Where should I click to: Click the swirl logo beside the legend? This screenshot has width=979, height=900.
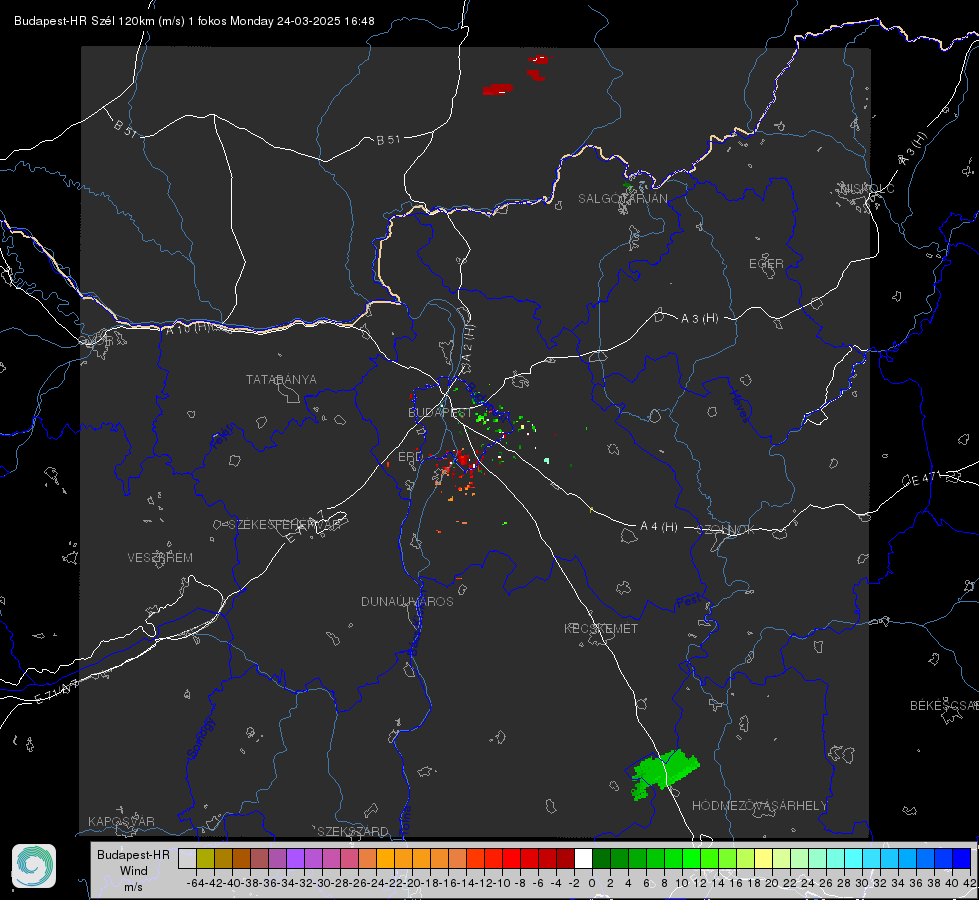tap(34, 866)
